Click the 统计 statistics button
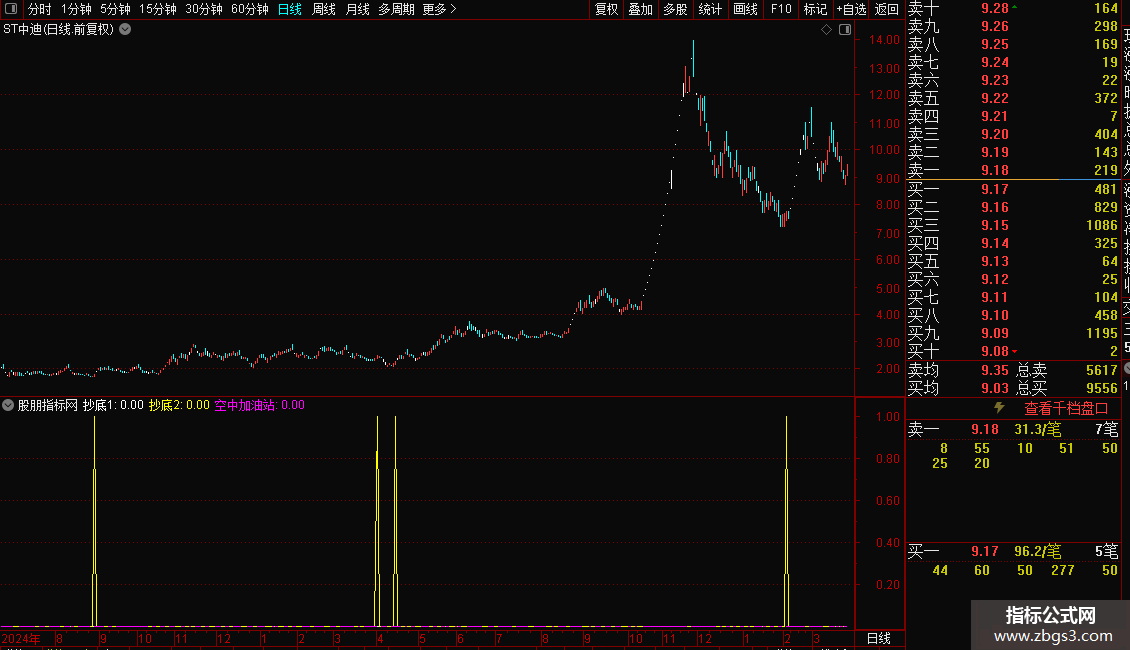 710,9
